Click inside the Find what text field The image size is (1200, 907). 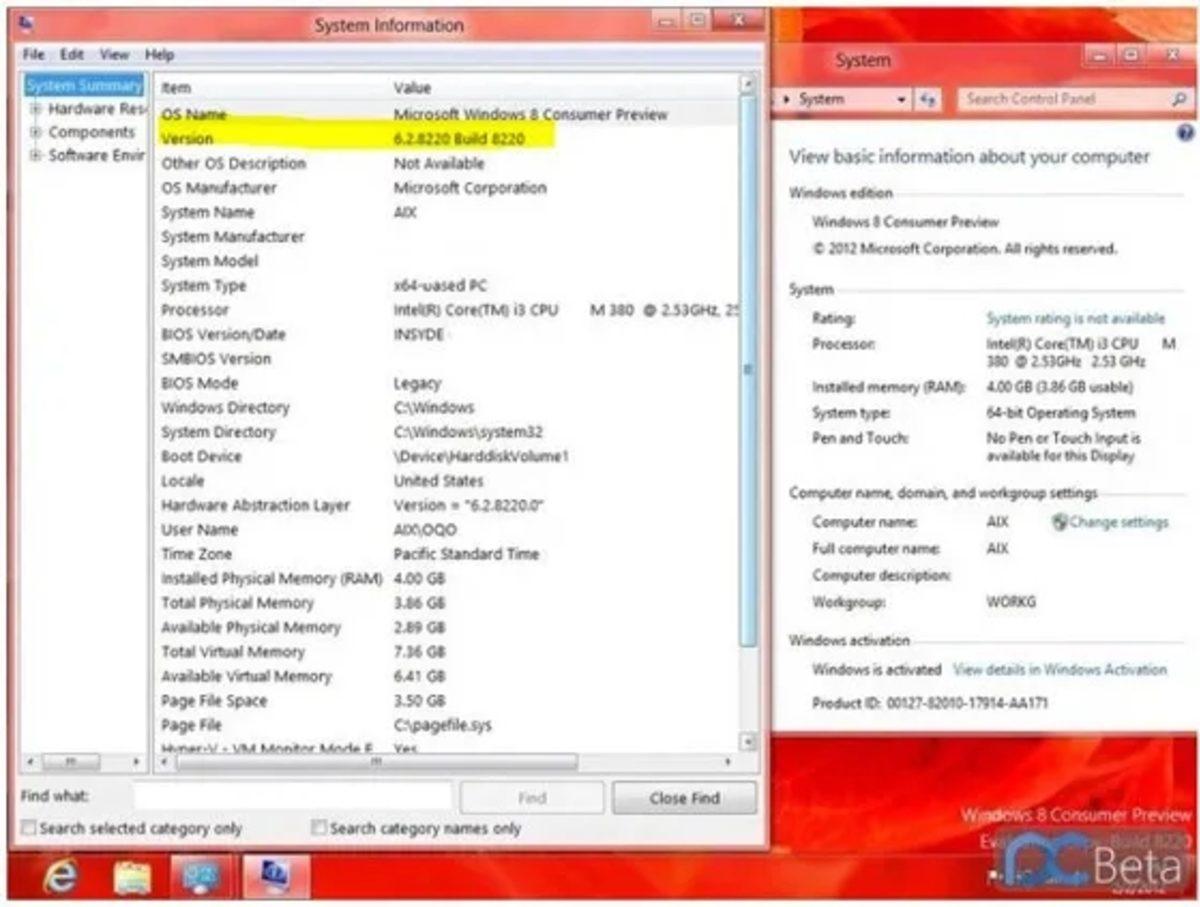pyautogui.click(x=290, y=796)
